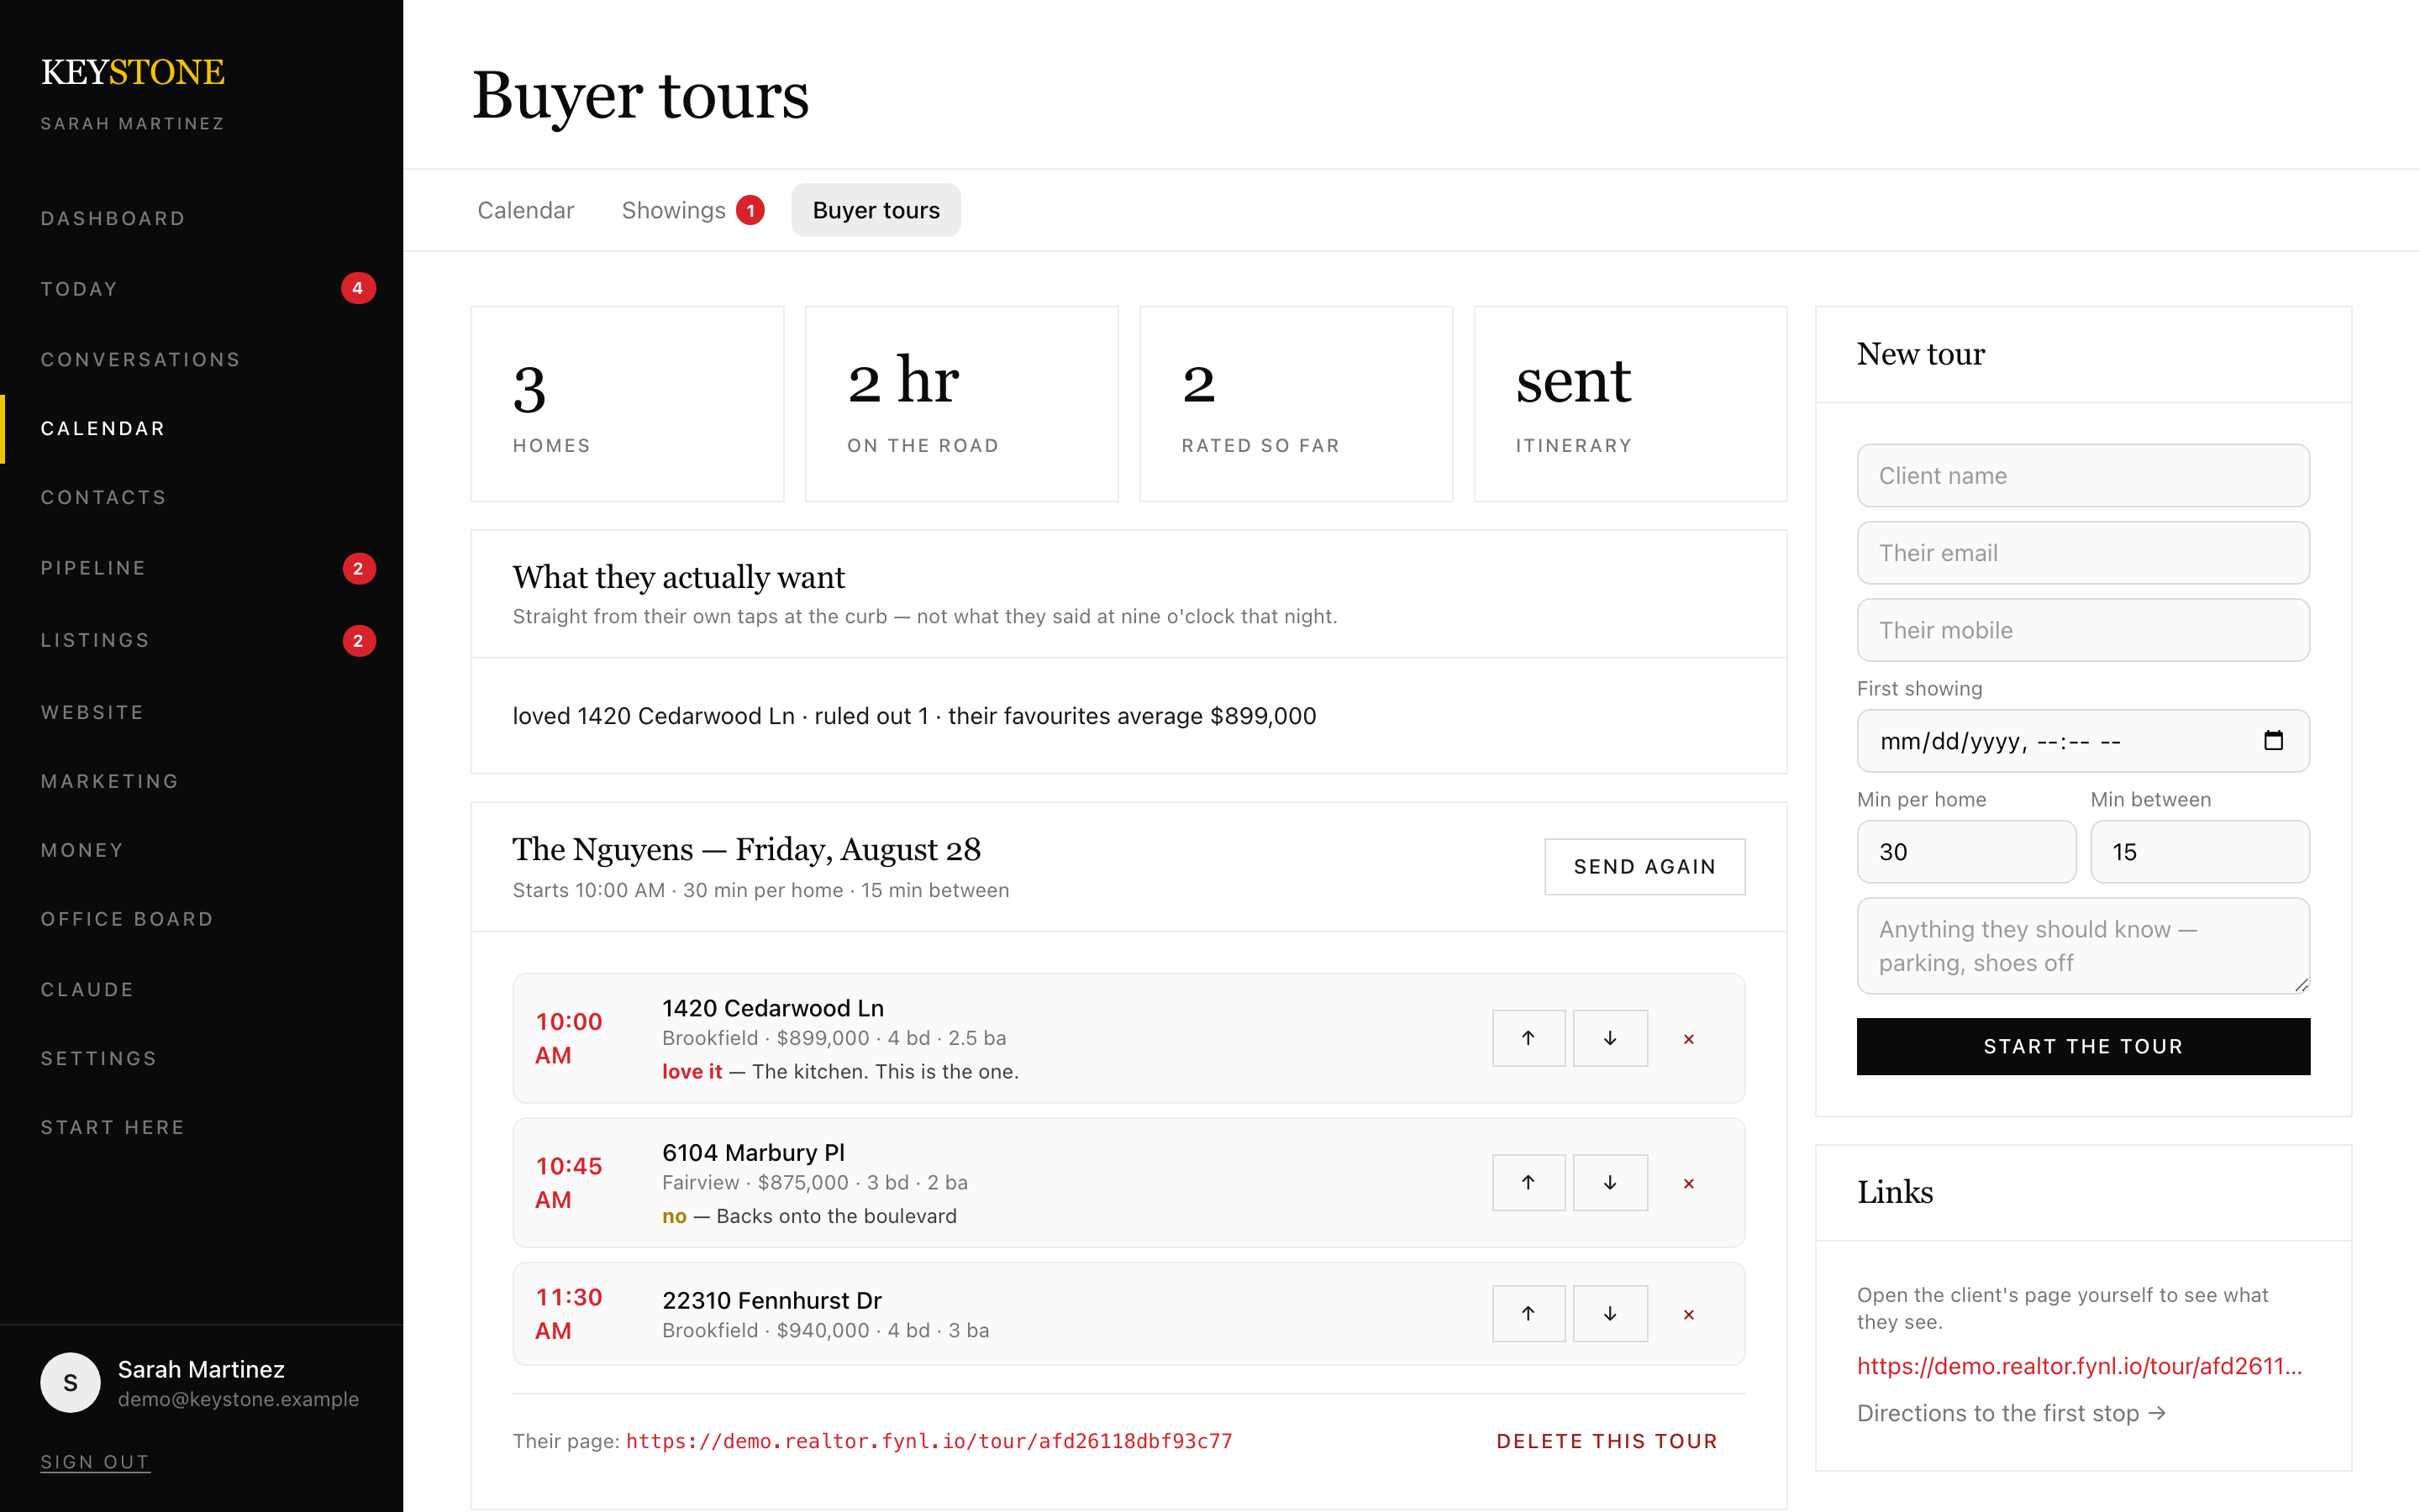Click the Send Again button
Screen dimensions: 2420x1512
[x=1645, y=866]
